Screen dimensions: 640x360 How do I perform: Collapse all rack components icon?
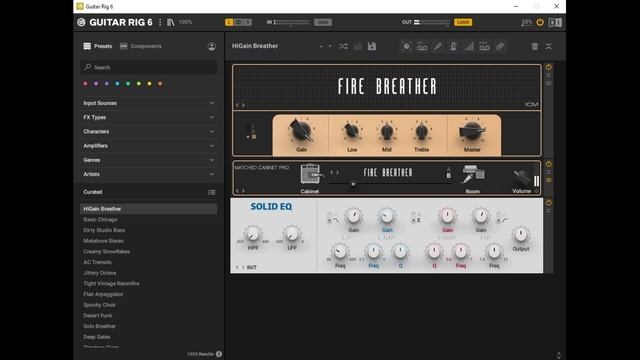(549, 46)
